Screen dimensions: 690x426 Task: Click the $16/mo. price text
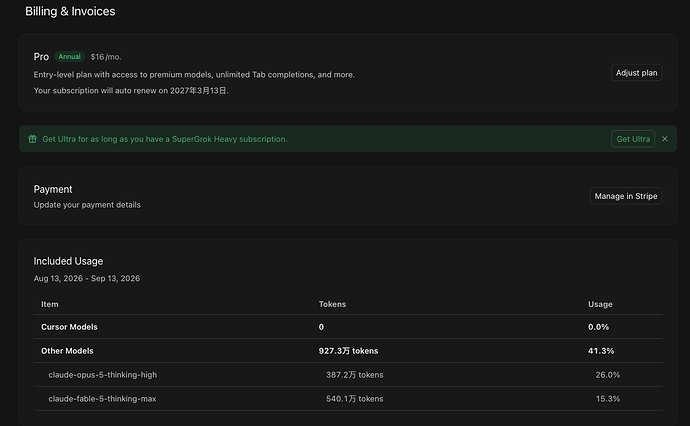[x=106, y=57]
